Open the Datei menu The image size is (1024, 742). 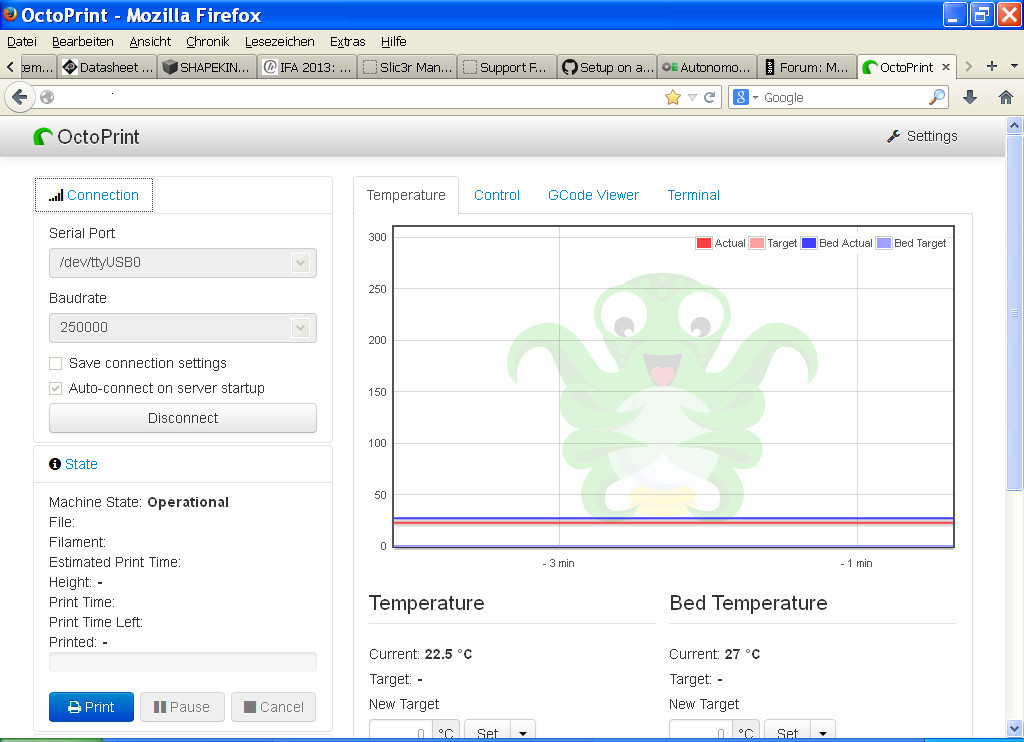pyautogui.click(x=22, y=42)
